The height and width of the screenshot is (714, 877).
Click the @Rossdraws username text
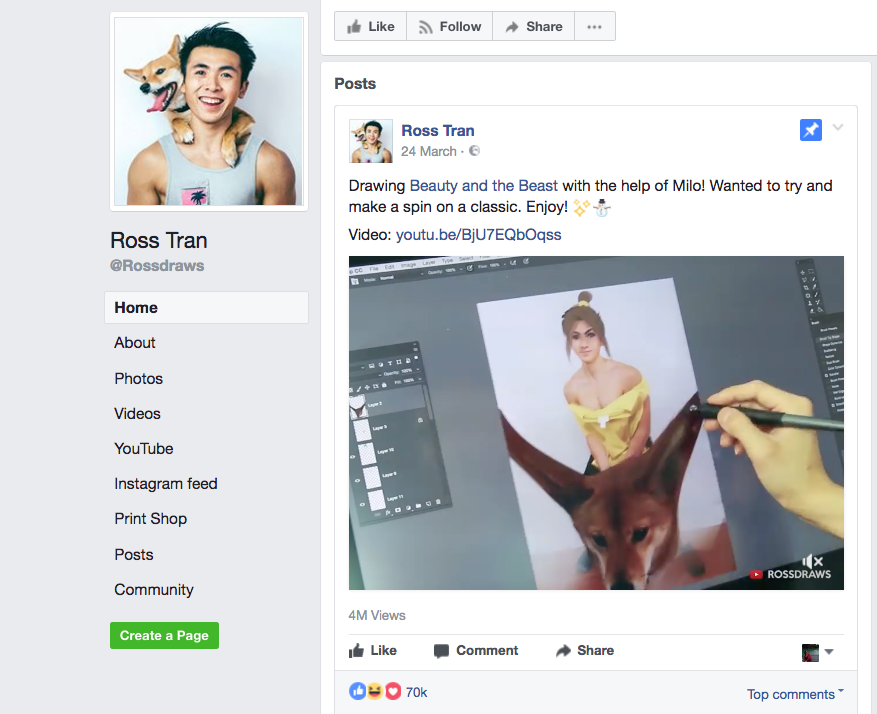[157, 266]
